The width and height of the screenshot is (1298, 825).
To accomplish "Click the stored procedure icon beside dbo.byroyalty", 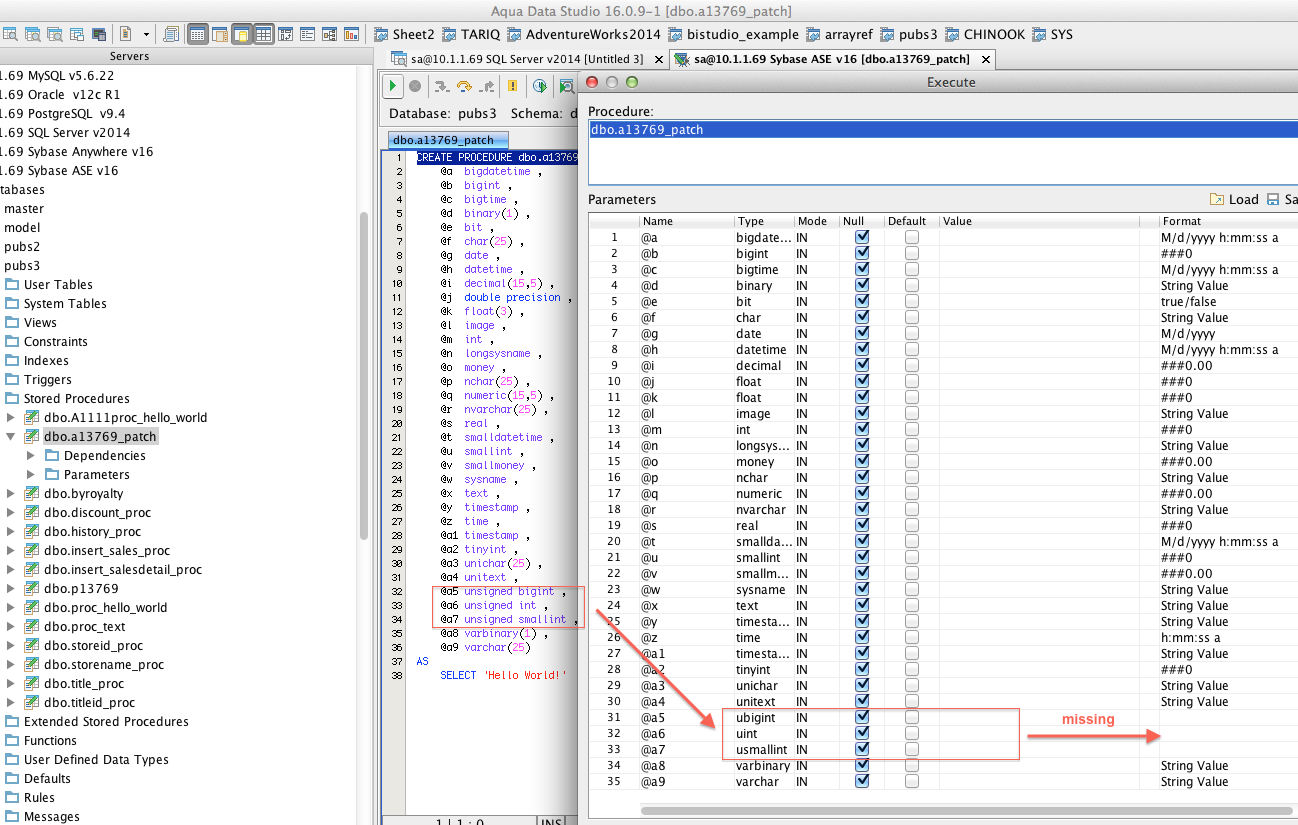I will tap(32, 494).
